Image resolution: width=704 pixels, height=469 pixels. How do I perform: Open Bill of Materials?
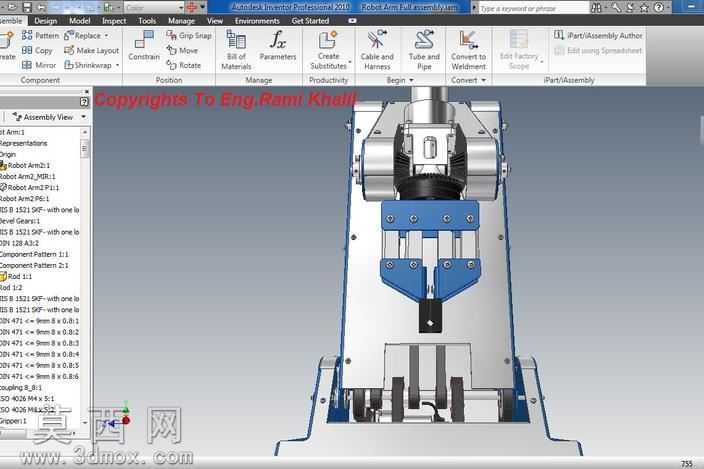click(236, 50)
